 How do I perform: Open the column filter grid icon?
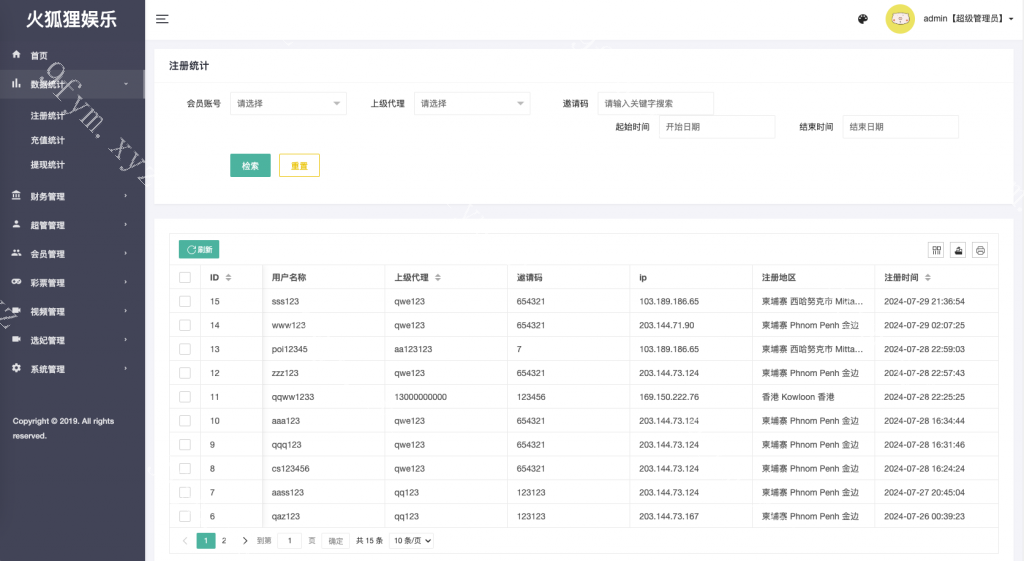click(936, 250)
